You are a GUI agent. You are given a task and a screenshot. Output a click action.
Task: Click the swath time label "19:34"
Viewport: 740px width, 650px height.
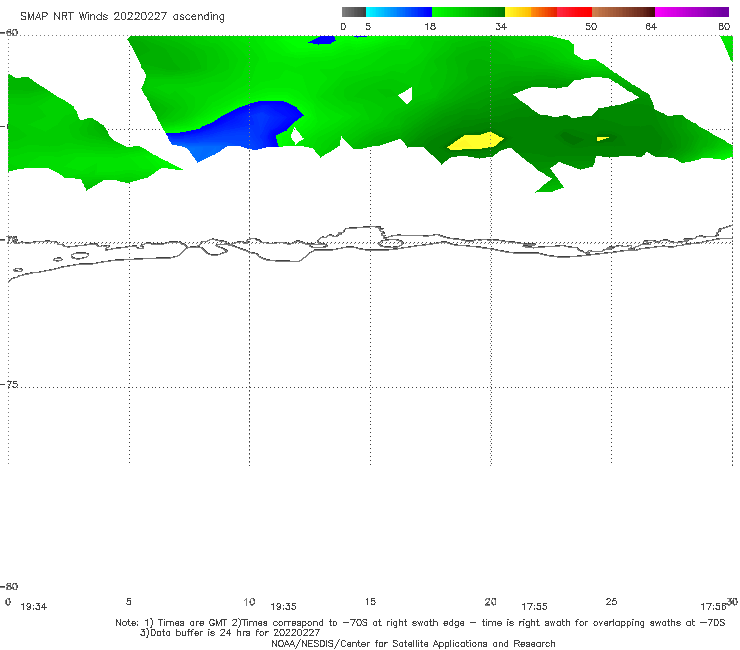[34, 607]
